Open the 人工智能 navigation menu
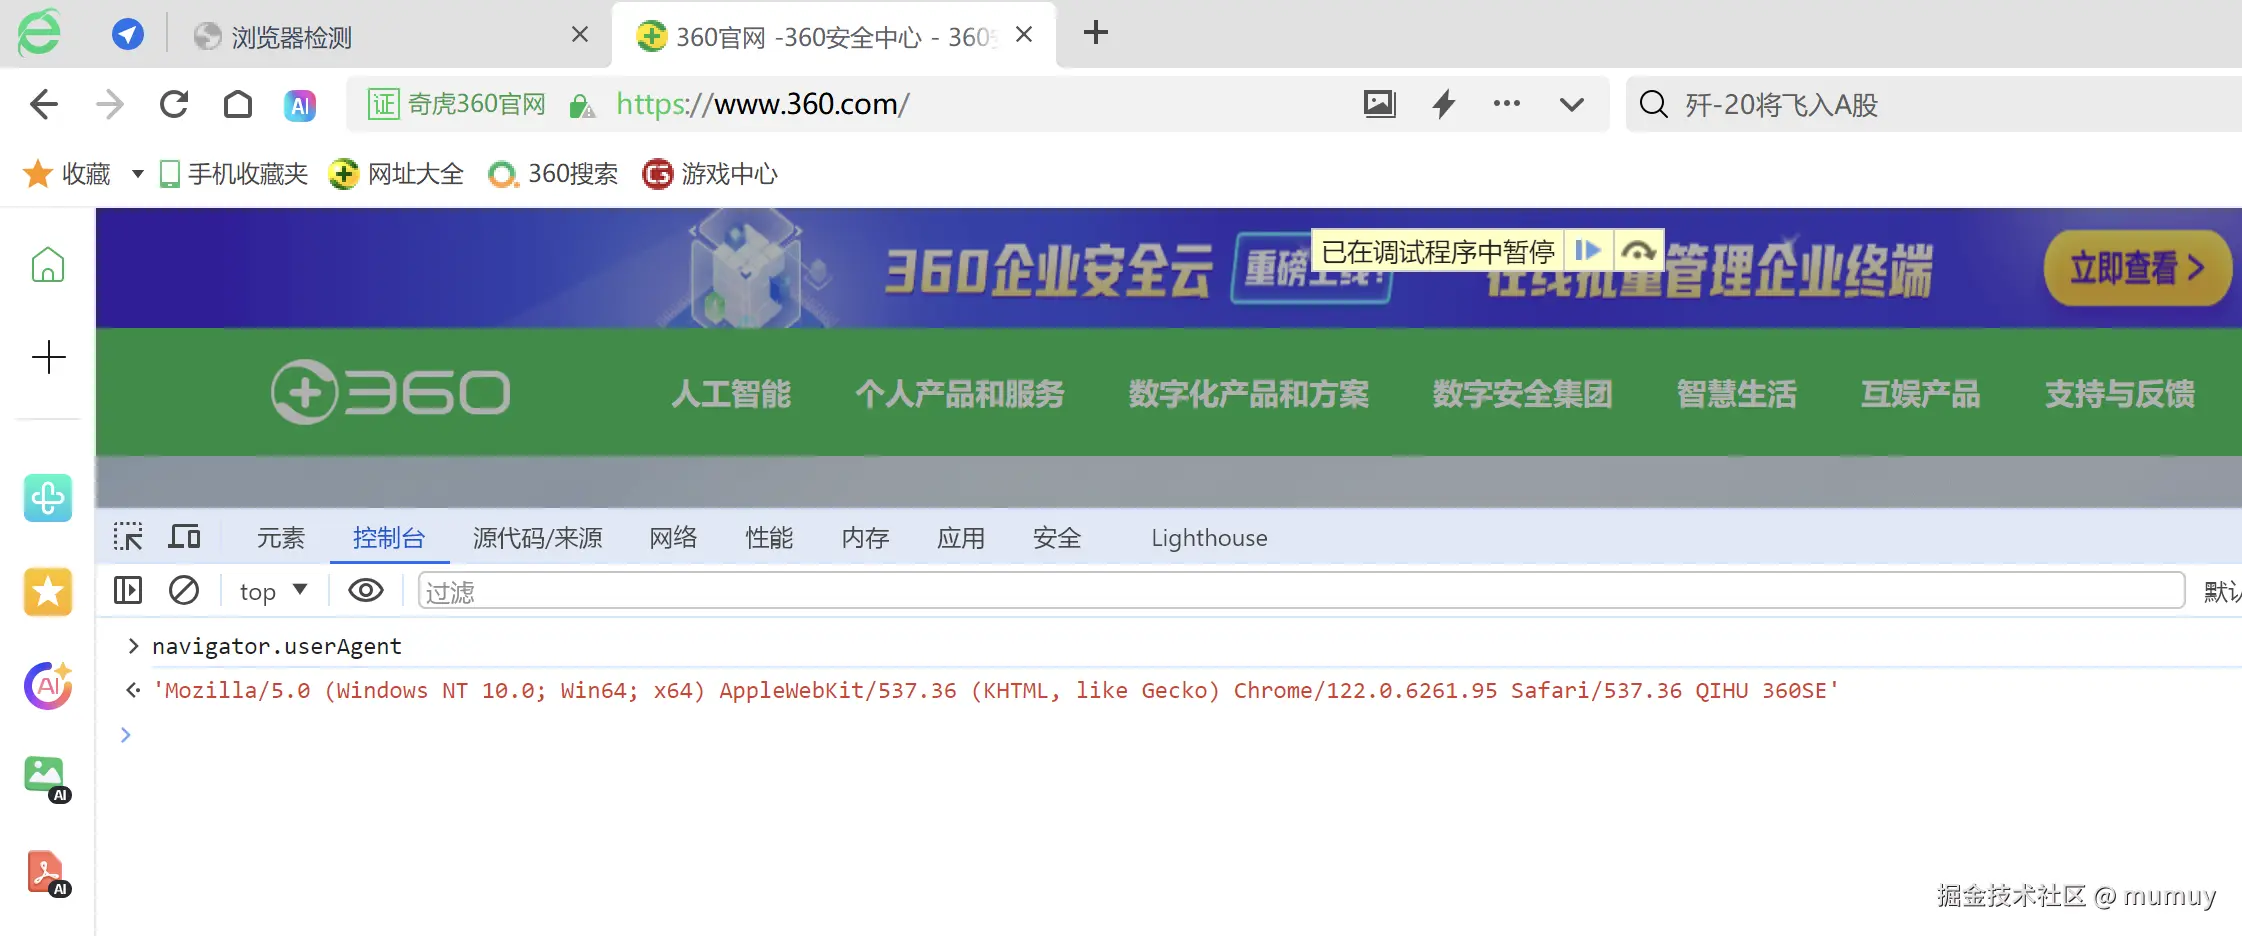Screen dimensions: 2242x936 [731, 393]
